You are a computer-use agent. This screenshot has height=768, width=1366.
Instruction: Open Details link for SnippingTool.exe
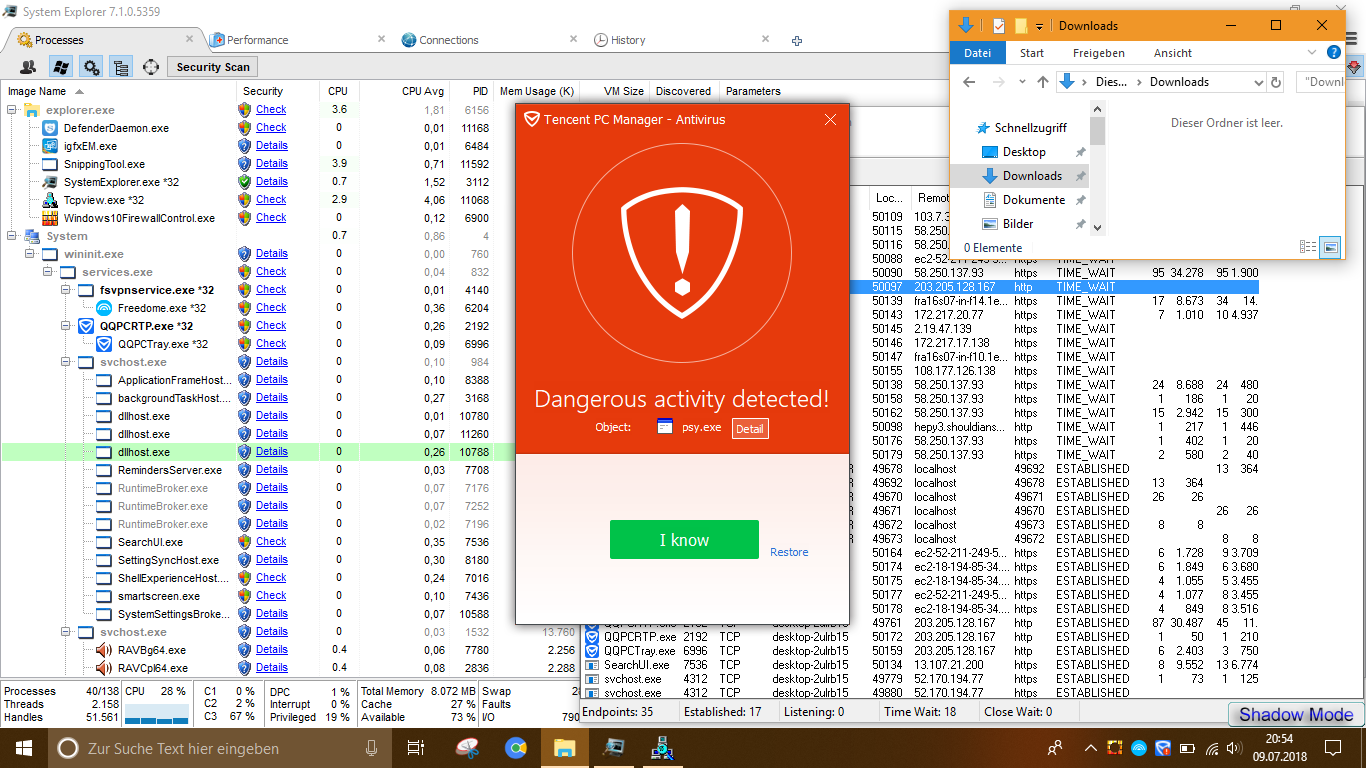click(x=271, y=164)
